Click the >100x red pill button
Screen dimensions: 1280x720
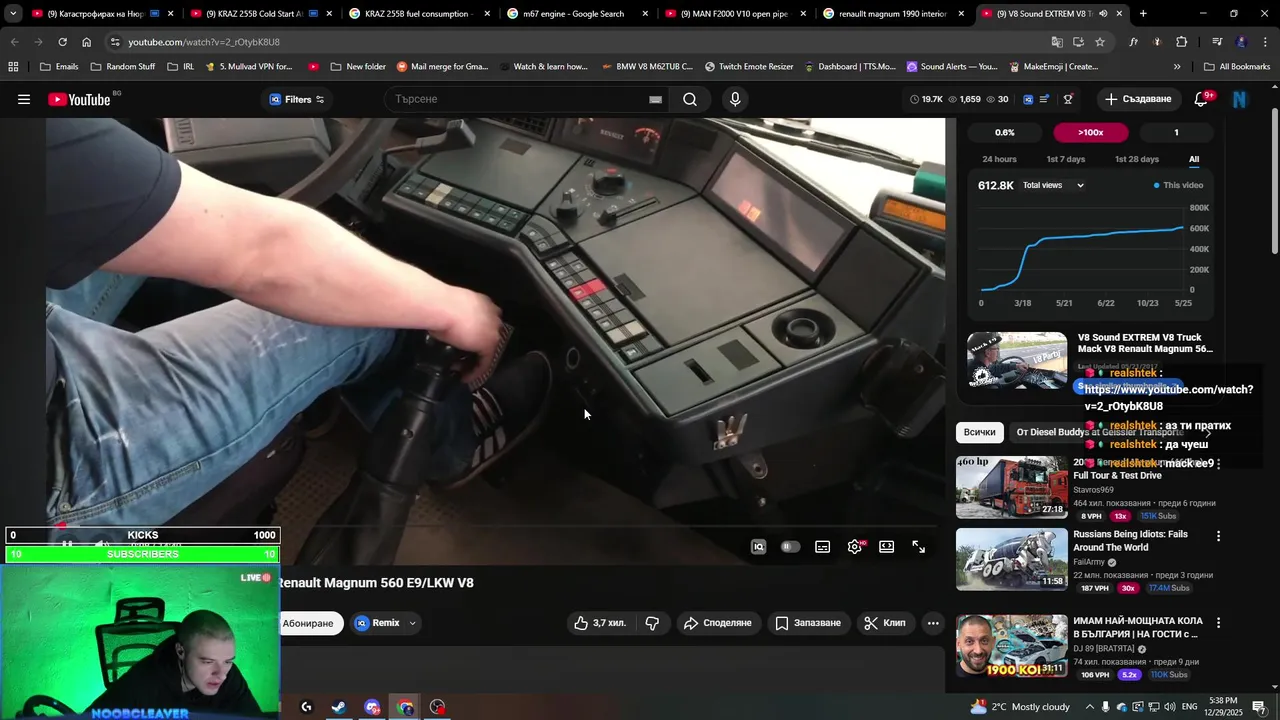tap(1090, 132)
